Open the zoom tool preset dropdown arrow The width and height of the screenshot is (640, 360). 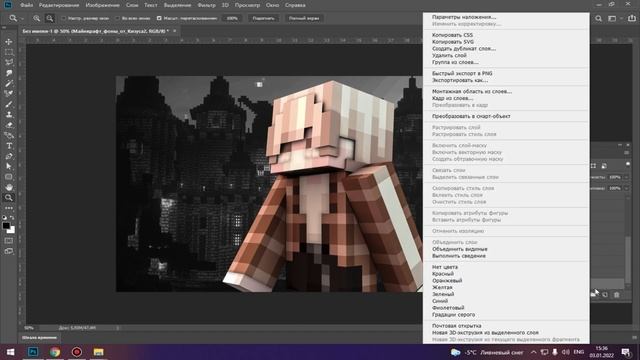pyautogui.click(x=22, y=19)
